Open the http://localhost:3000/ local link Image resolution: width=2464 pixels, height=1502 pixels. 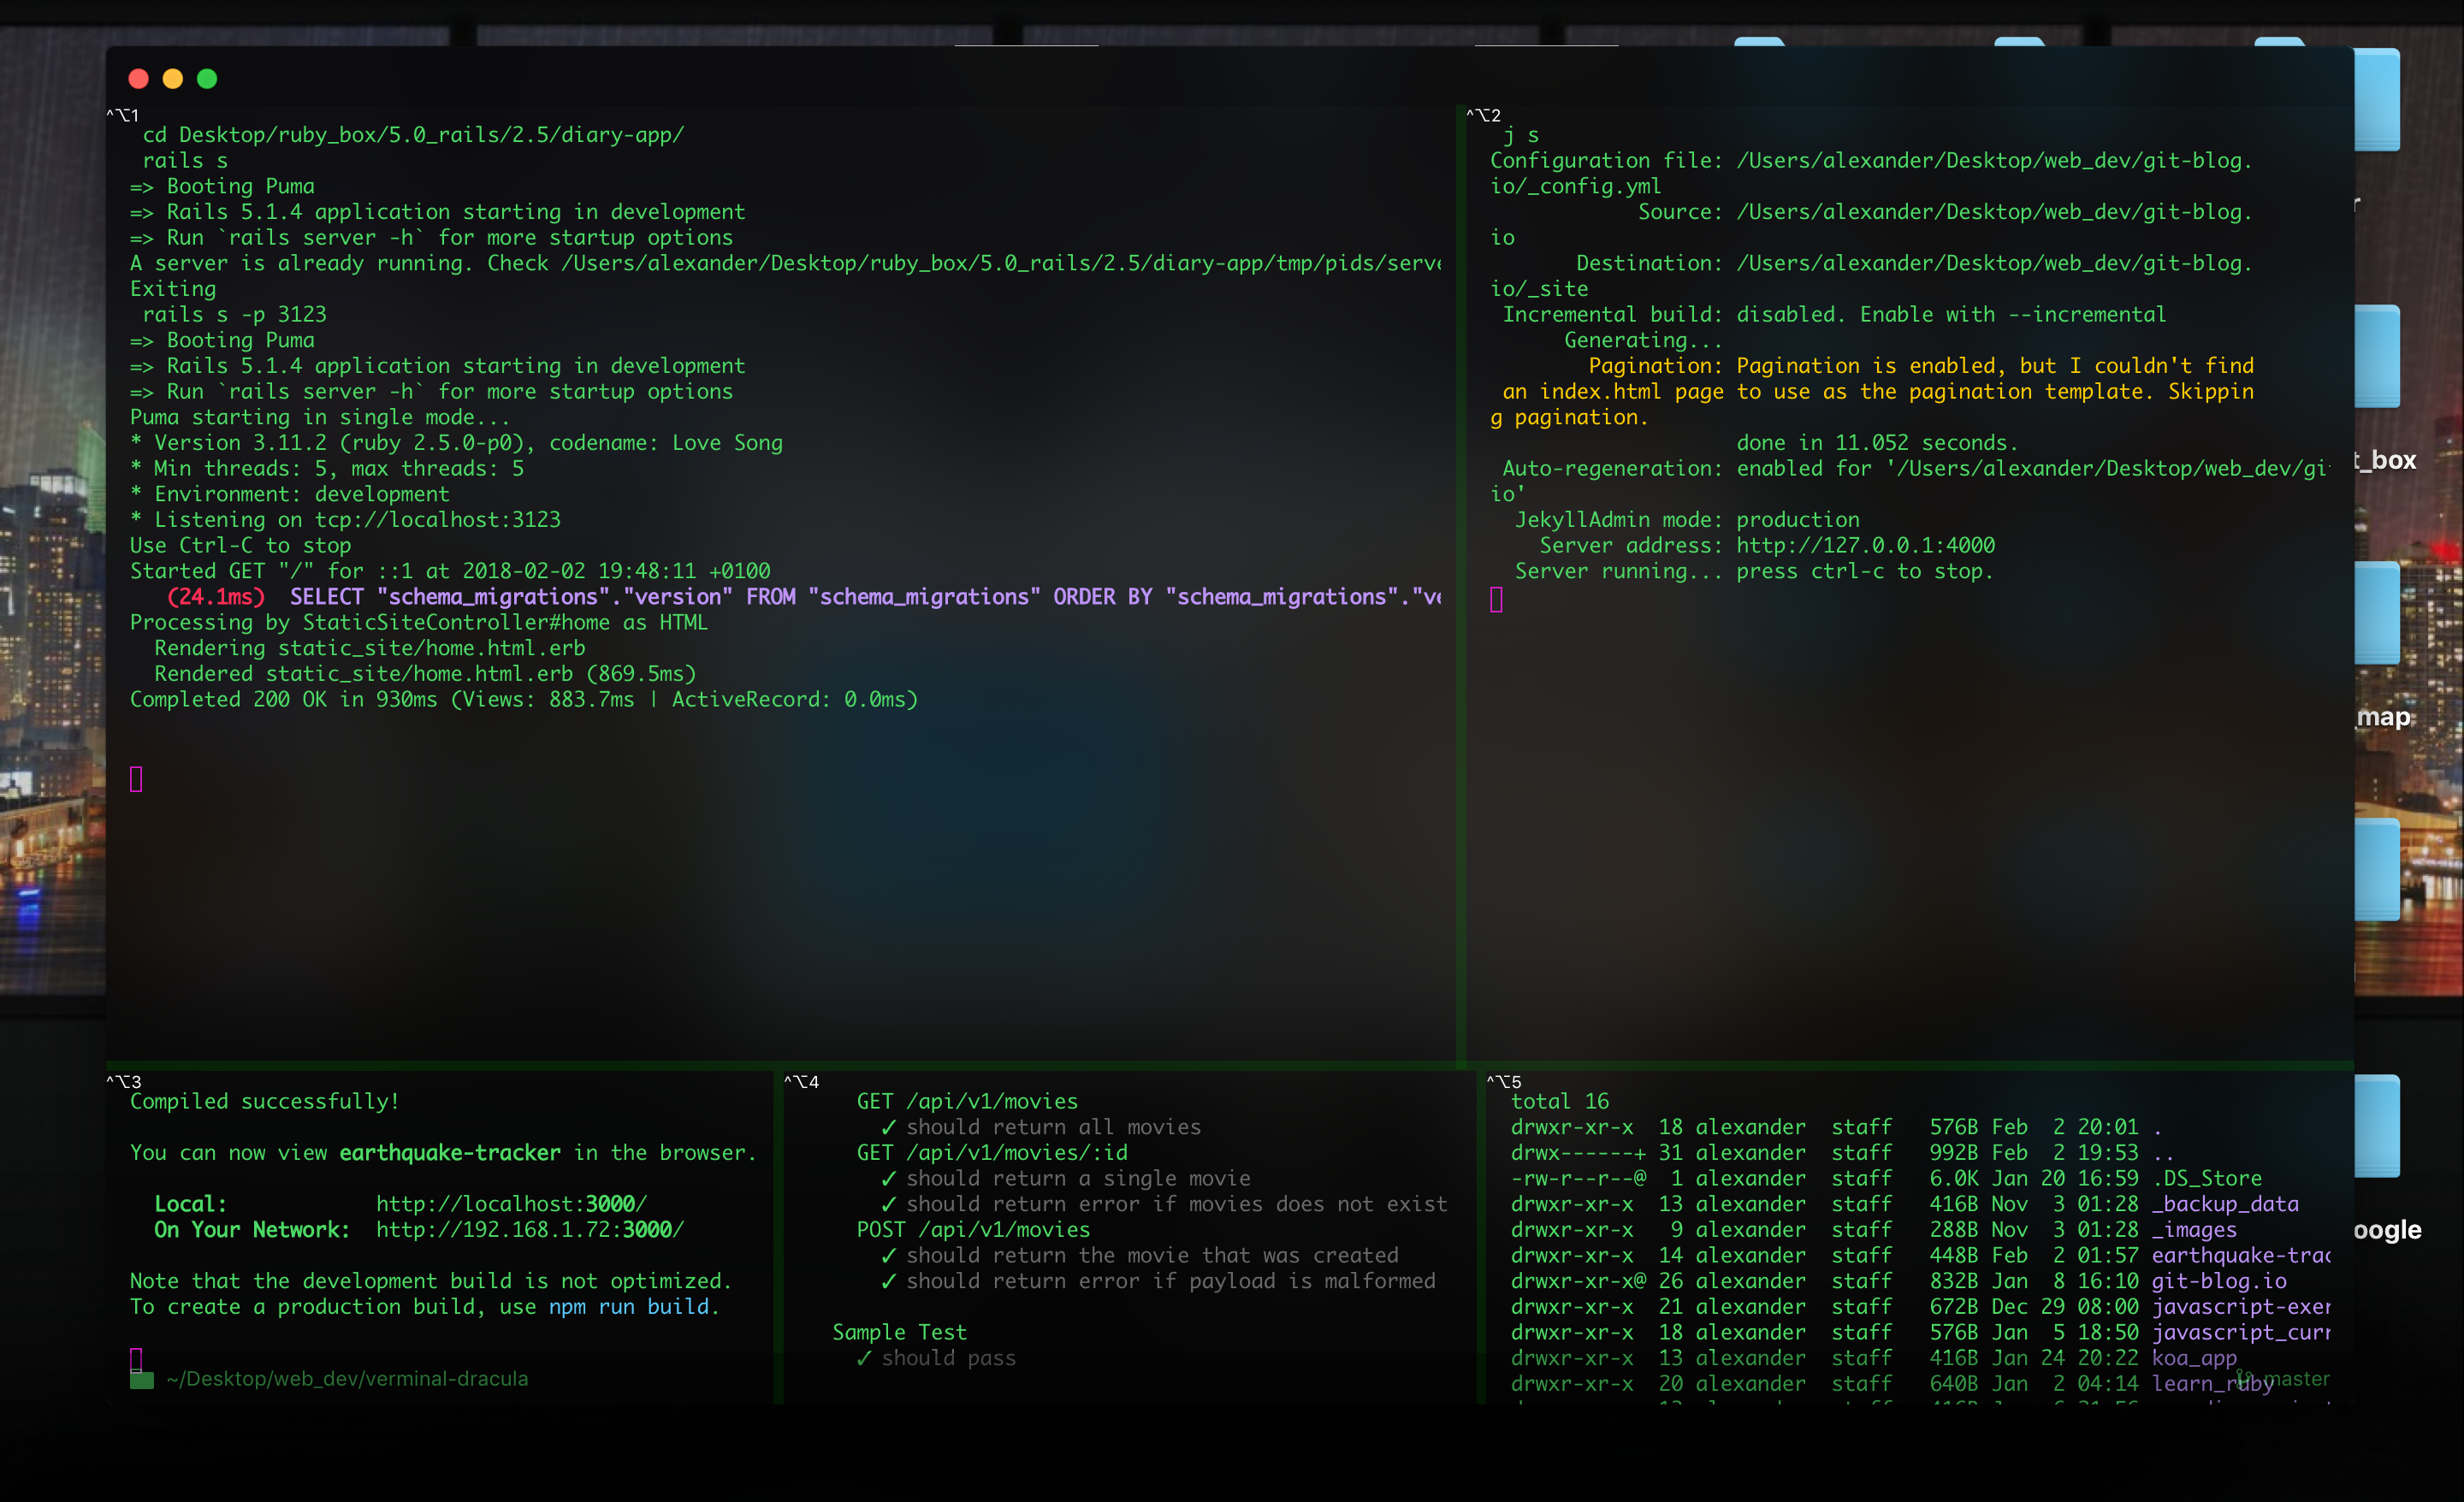coord(511,1204)
